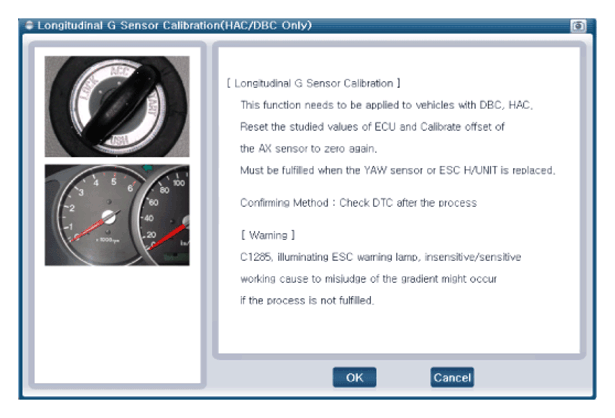The width and height of the screenshot is (615, 418).
Task: Click 'Reset the studied values of ECU' line
Action: (x=372, y=127)
